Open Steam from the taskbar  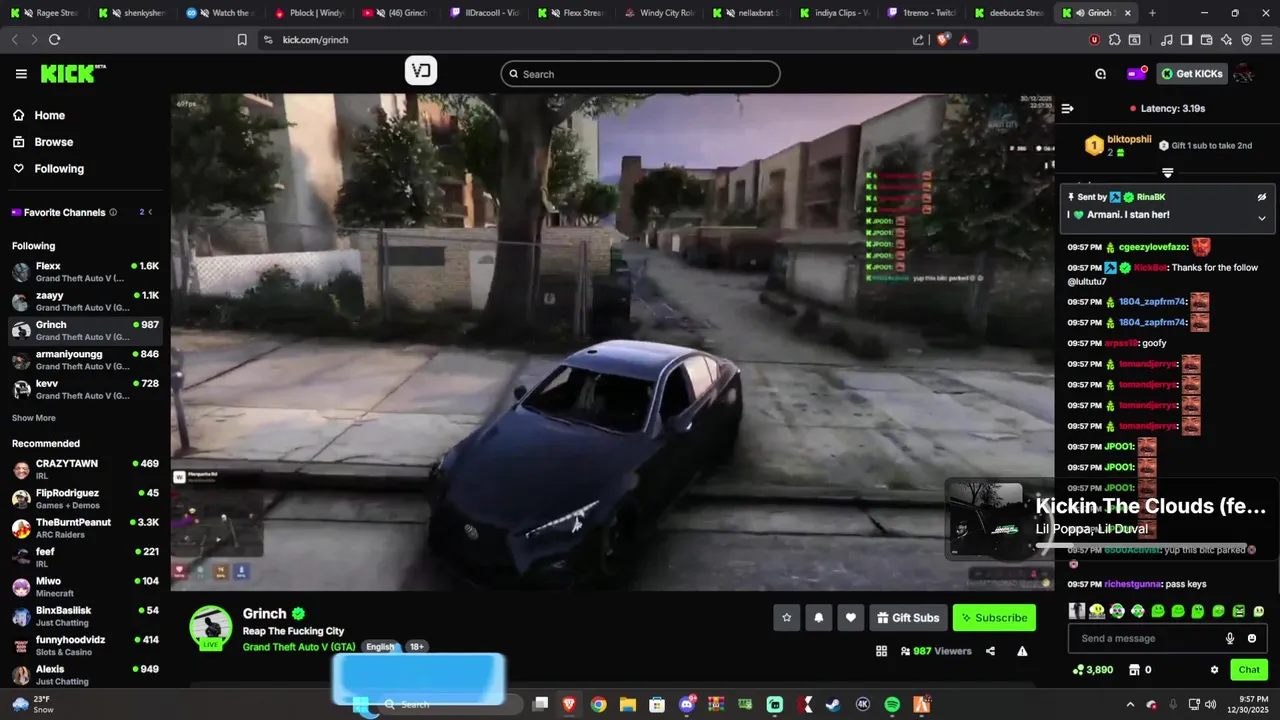click(833, 705)
